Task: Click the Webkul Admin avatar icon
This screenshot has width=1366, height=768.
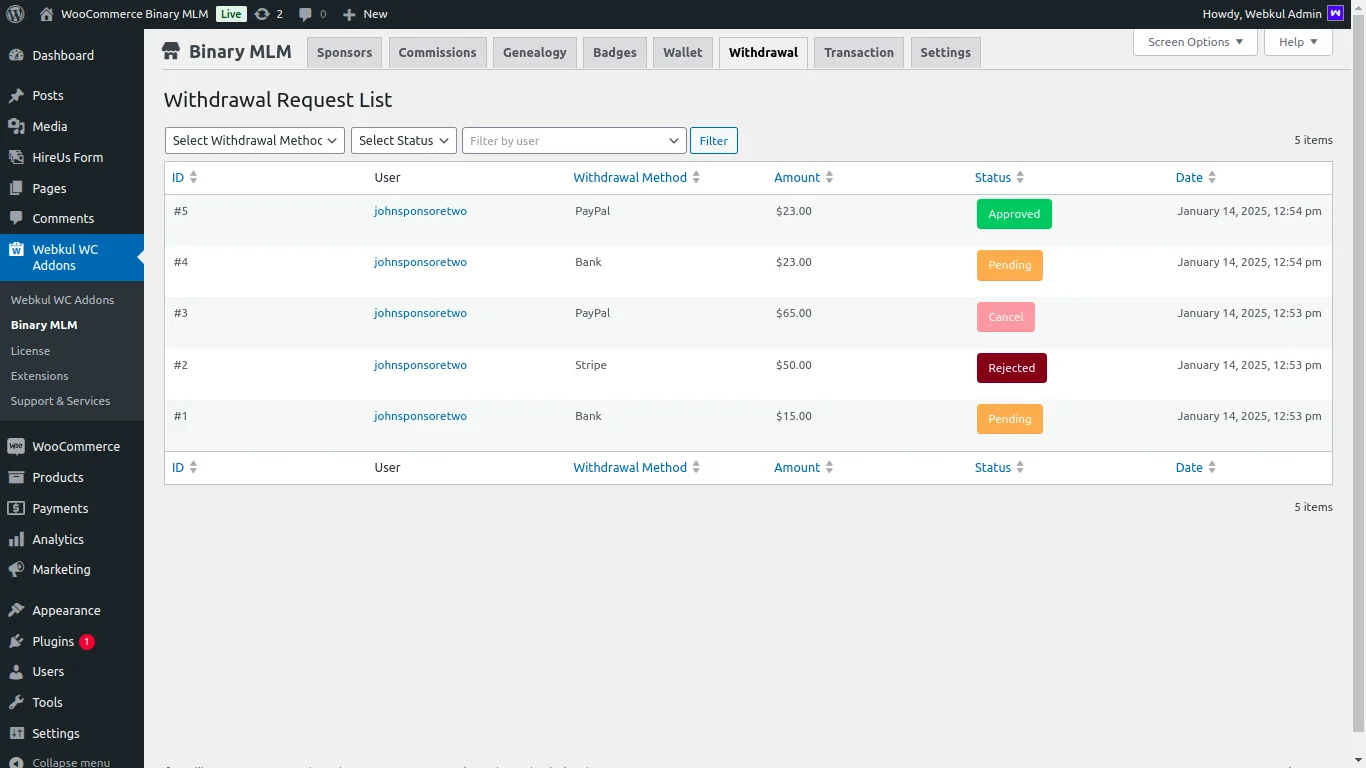Action: pyautogui.click(x=1335, y=14)
